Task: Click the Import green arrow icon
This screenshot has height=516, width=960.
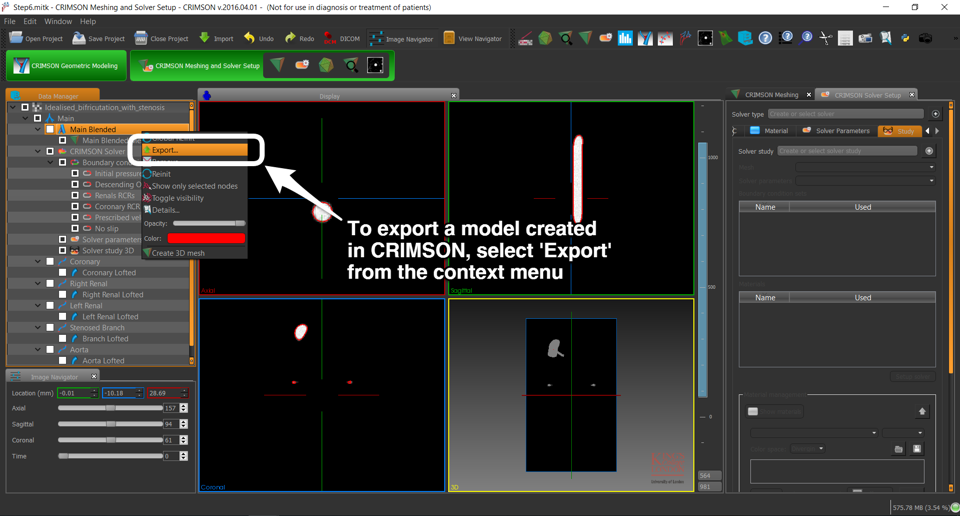Action: [204, 38]
